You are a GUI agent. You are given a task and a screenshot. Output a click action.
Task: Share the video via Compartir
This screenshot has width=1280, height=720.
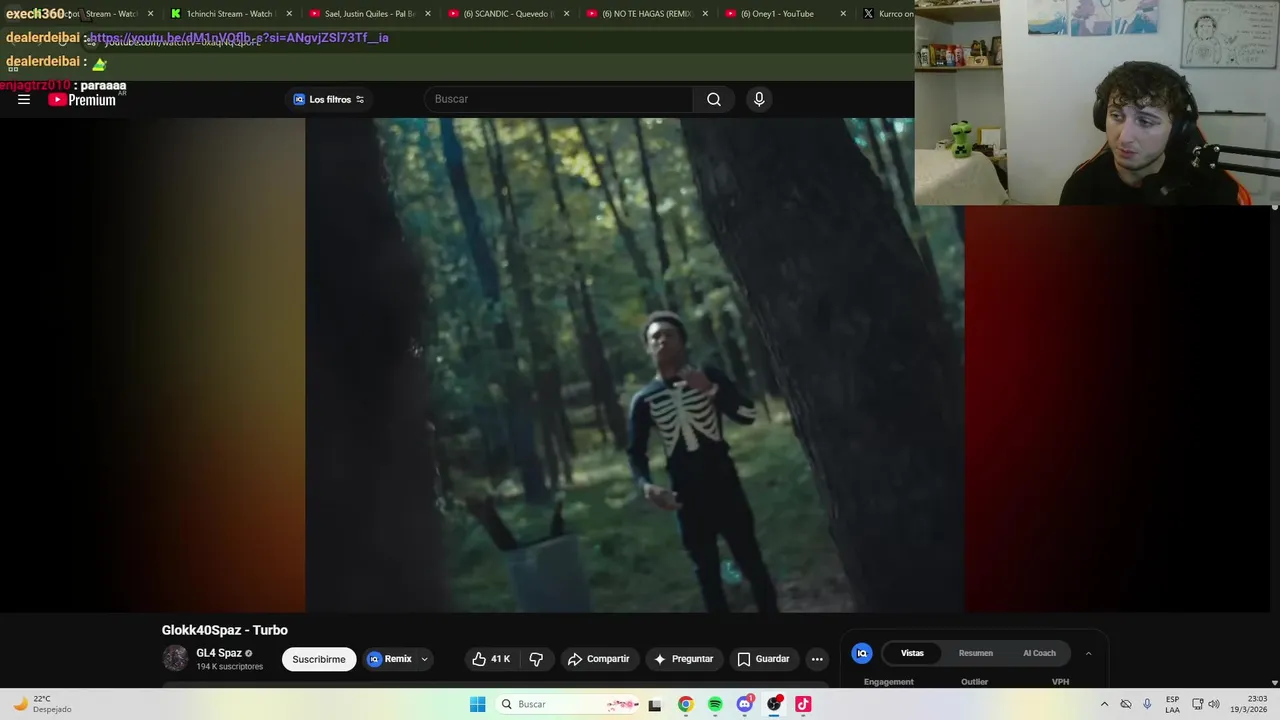598,659
